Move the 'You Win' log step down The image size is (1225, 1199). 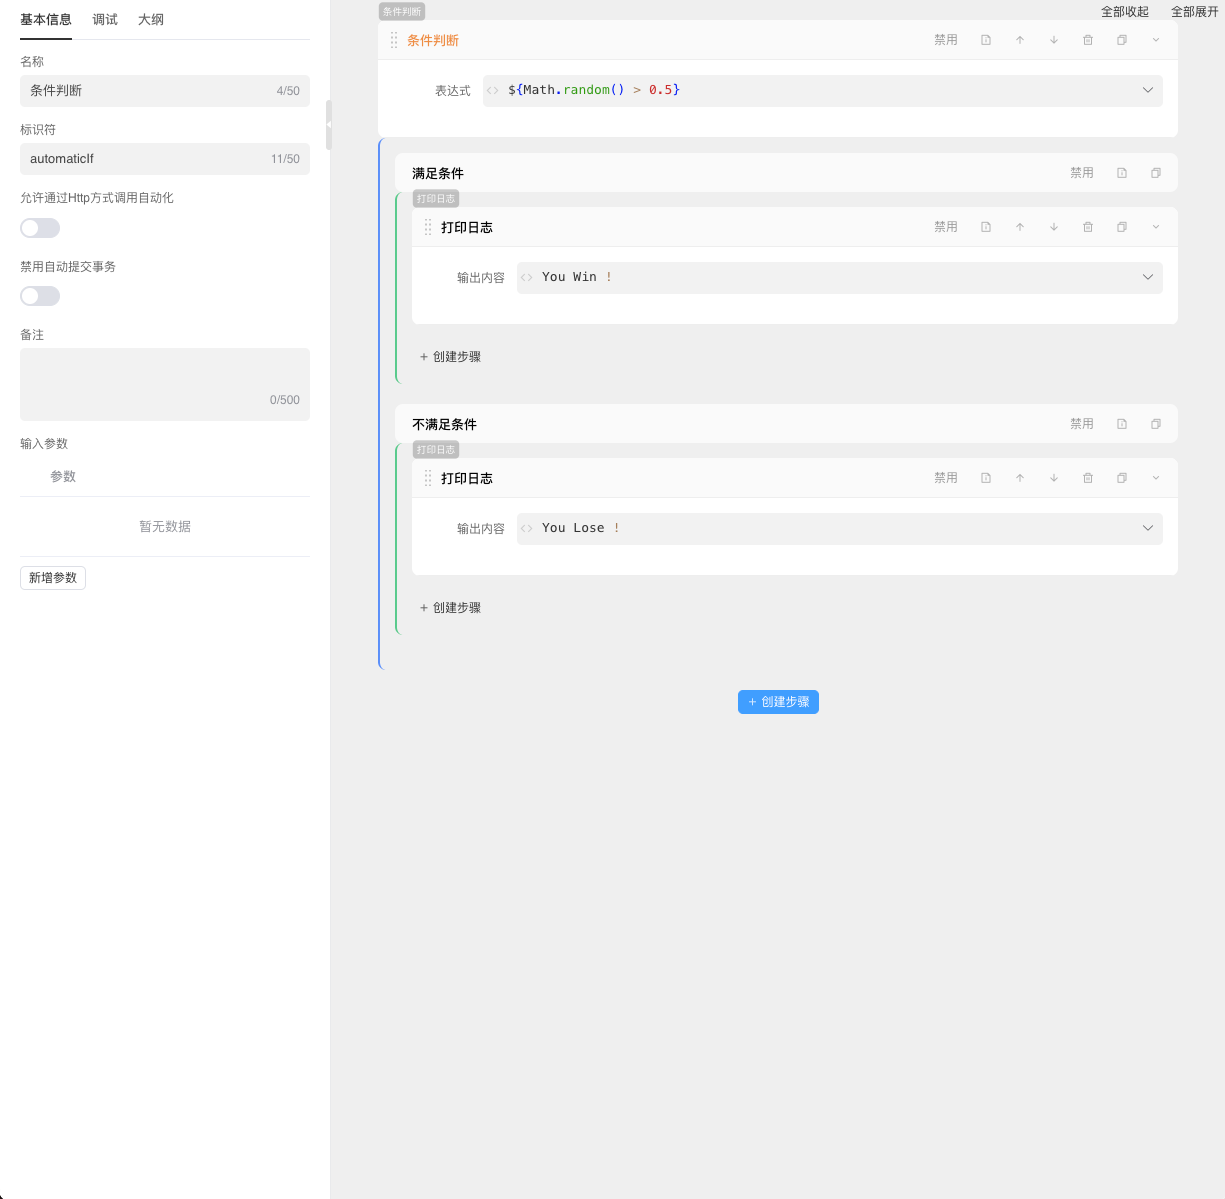[x=1054, y=227]
